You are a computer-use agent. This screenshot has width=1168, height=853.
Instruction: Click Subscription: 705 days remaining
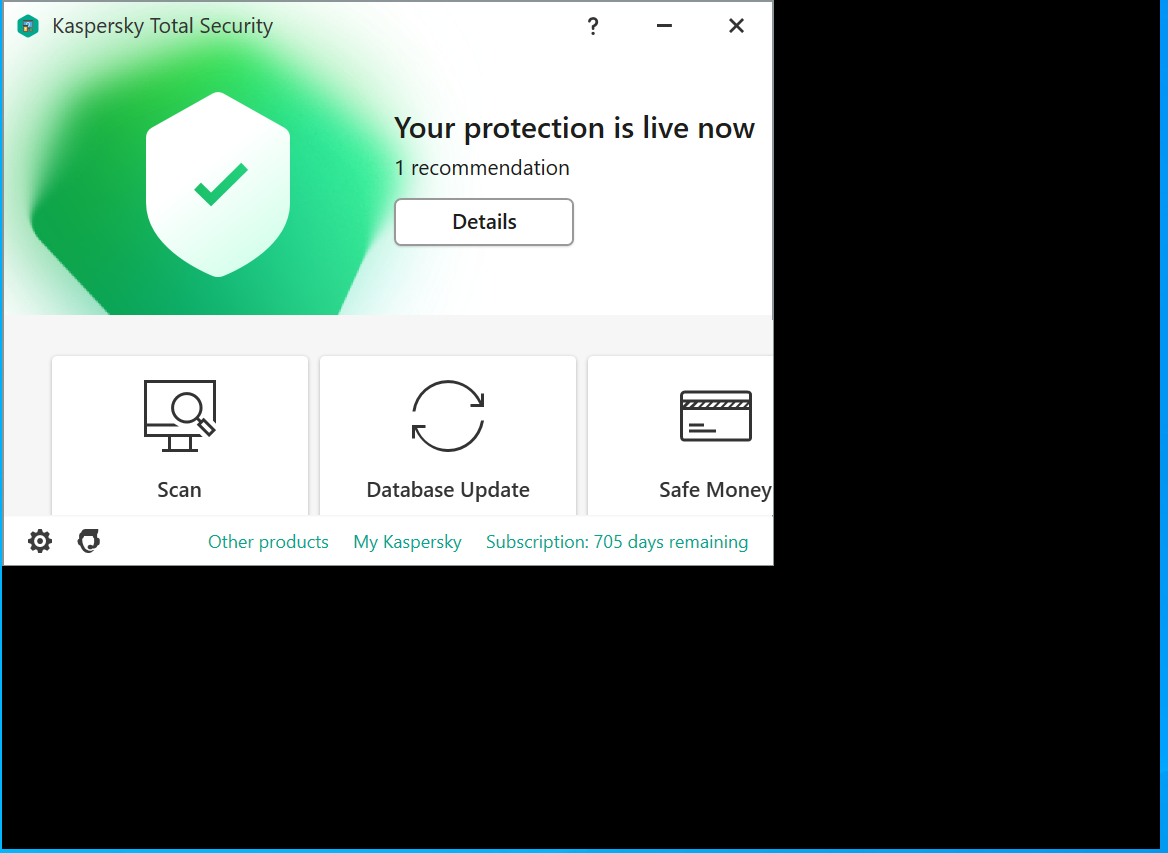617,542
